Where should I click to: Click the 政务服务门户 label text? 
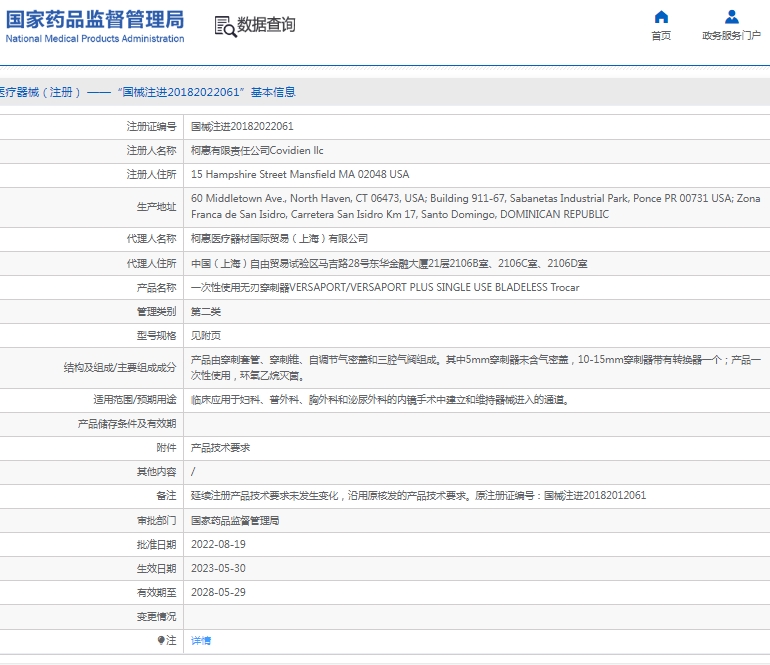731,36
